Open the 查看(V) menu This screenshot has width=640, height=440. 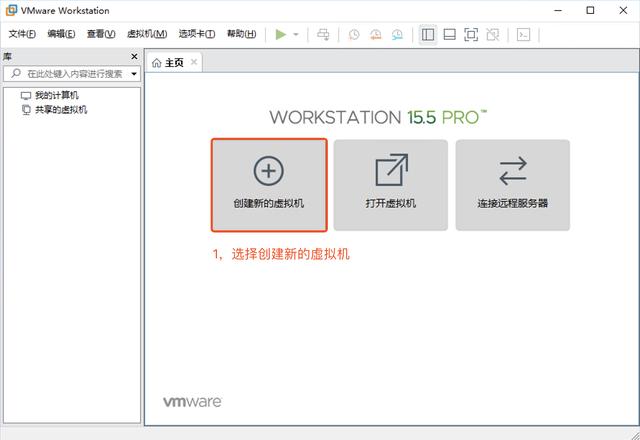click(x=101, y=34)
